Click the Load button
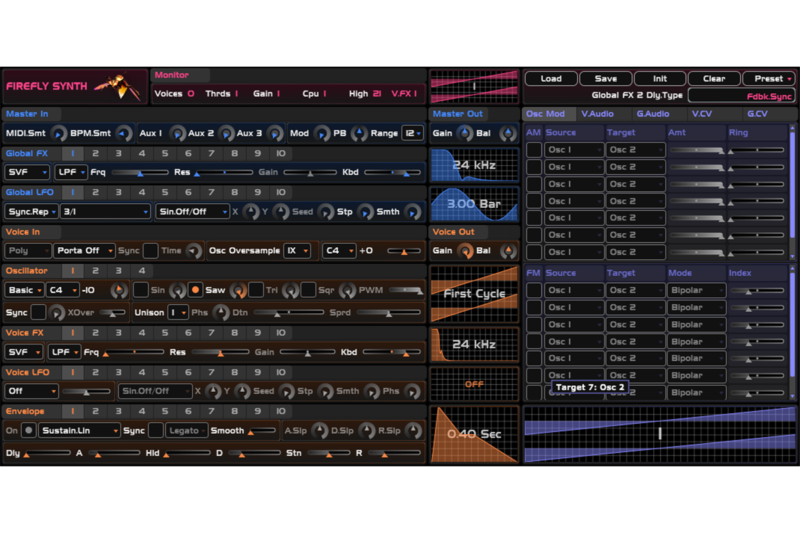 tap(551, 79)
